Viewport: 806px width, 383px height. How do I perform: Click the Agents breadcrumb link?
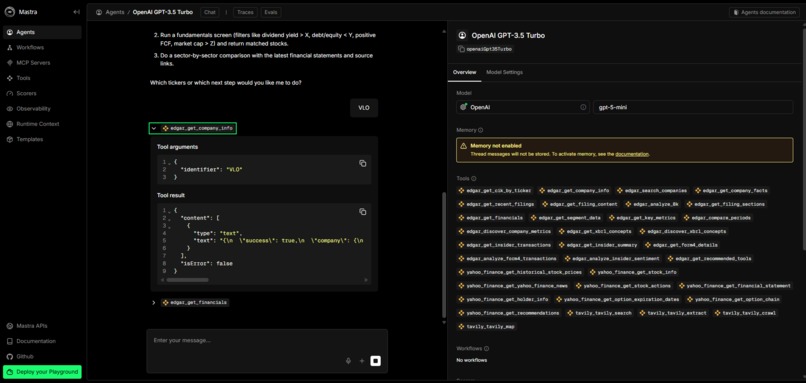point(115,12)
